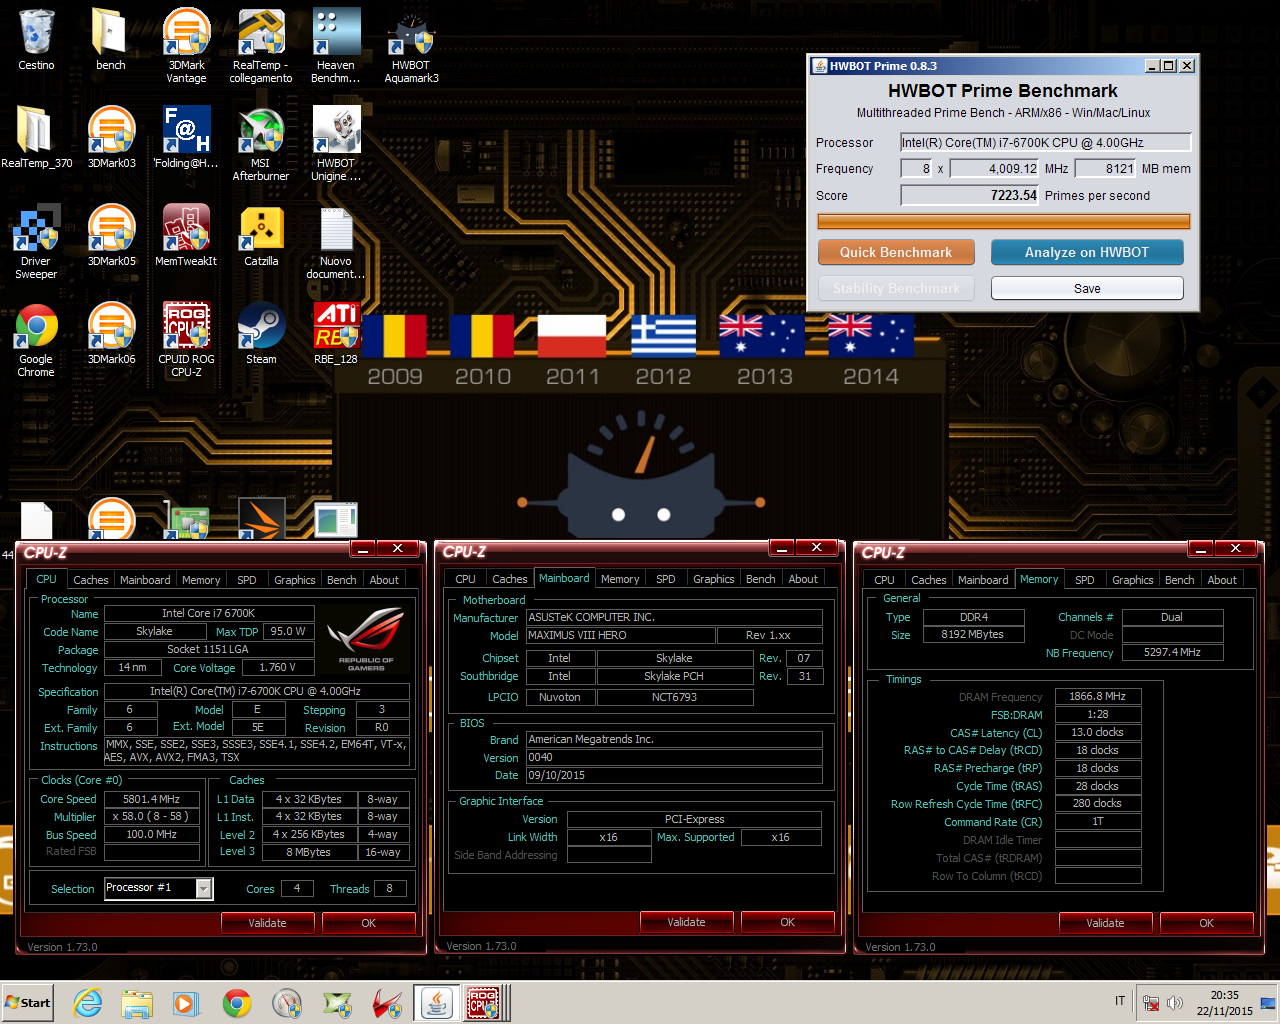Open RBE_128 ATI desktop icon
This screenshot has height=1024, width=1280.
[336, 334]
